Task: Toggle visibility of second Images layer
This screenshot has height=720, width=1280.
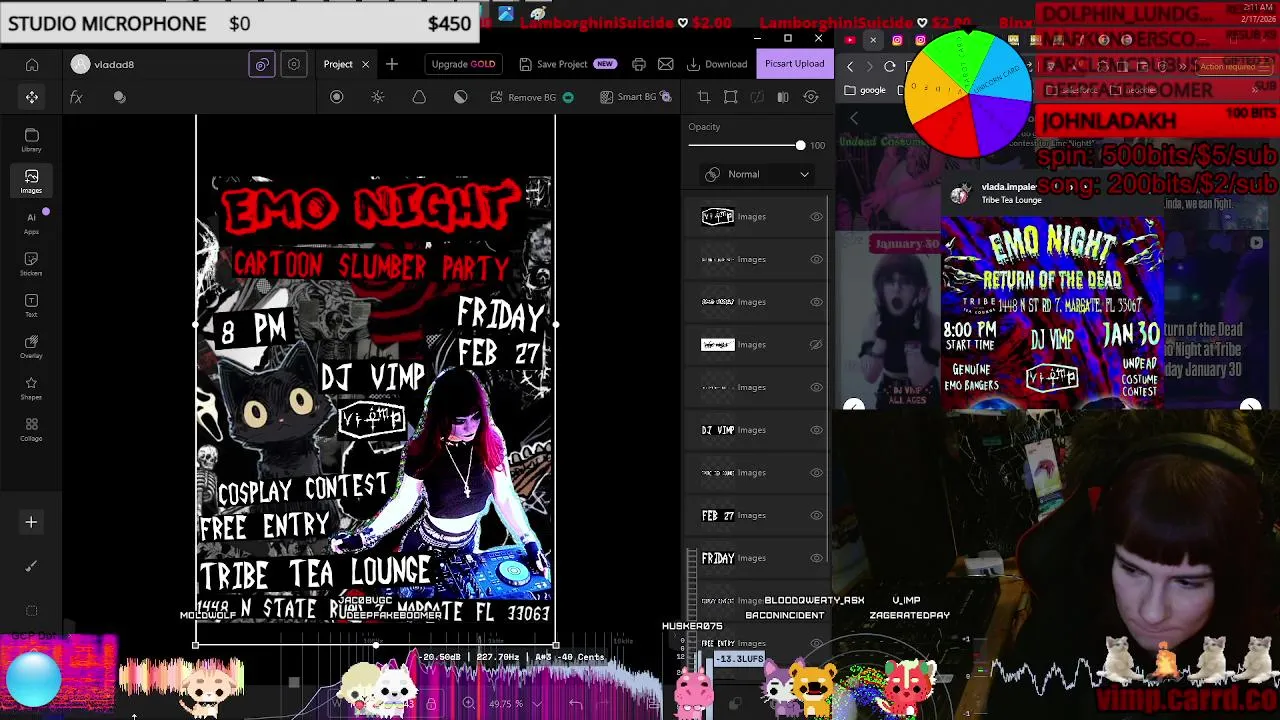Action: pyautogui.click(x=816, y=260)
